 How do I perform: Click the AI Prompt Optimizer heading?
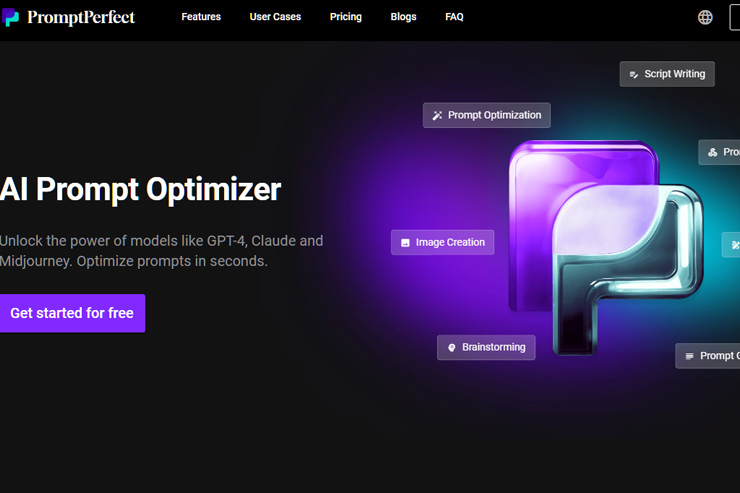click(x=140, y=190)
